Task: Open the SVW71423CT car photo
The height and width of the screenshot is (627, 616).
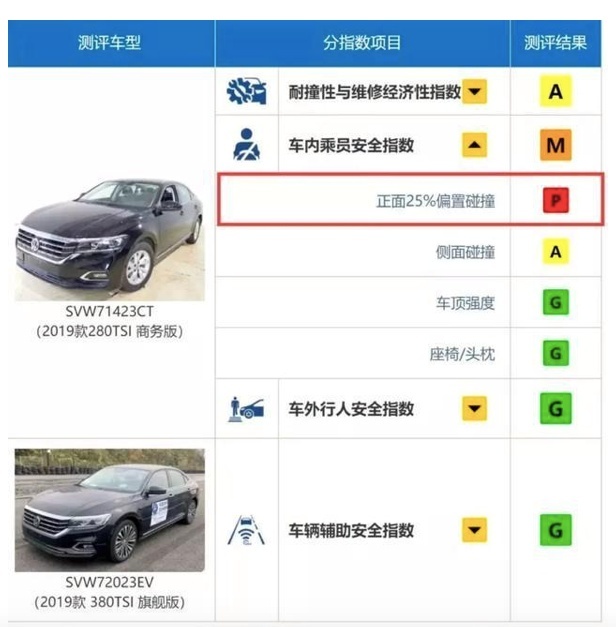Action: pos(110,240)
